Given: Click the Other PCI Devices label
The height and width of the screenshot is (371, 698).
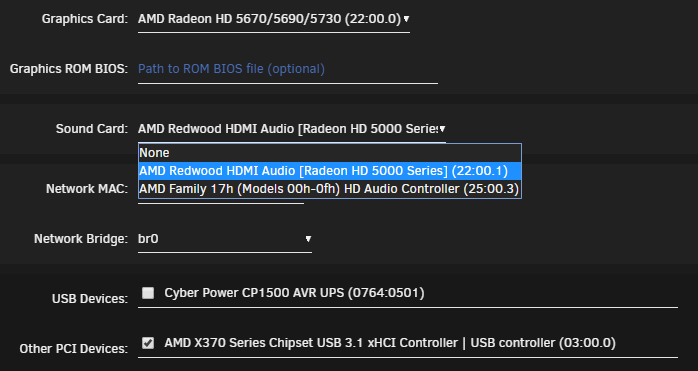Looking at the screenshot, I should (x=73, y=349).
